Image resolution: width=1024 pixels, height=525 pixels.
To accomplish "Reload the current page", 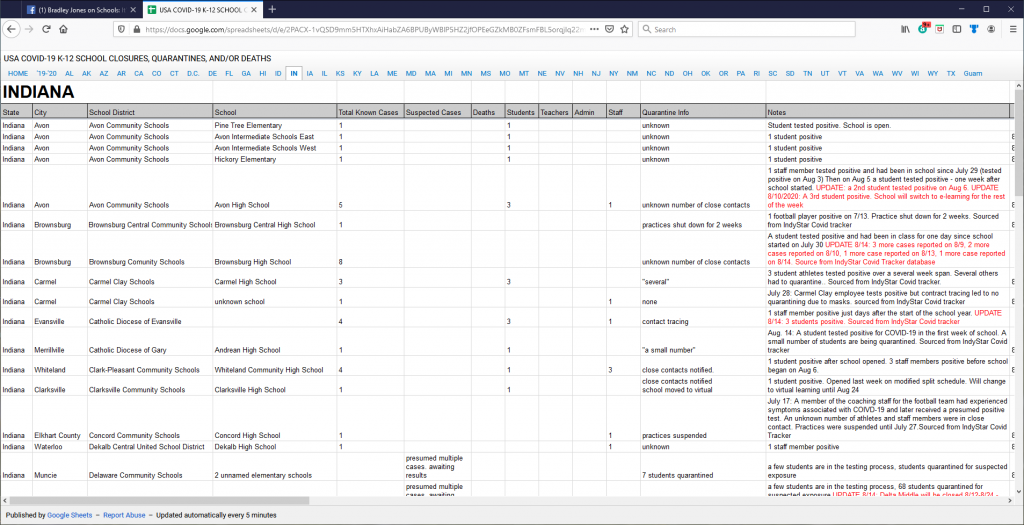I will (x=46, y=29).
